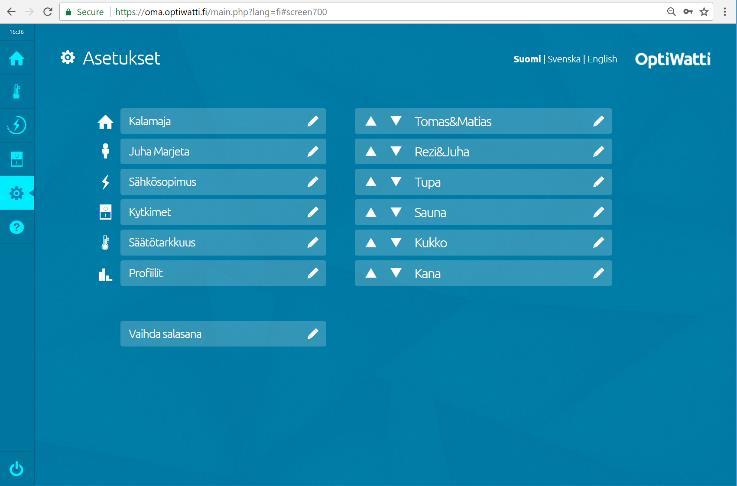Image resolution: width=737 pixels, height=486 pixels.
Task: Edit Profiilit with its pencil icon
Action: point(313,273)
